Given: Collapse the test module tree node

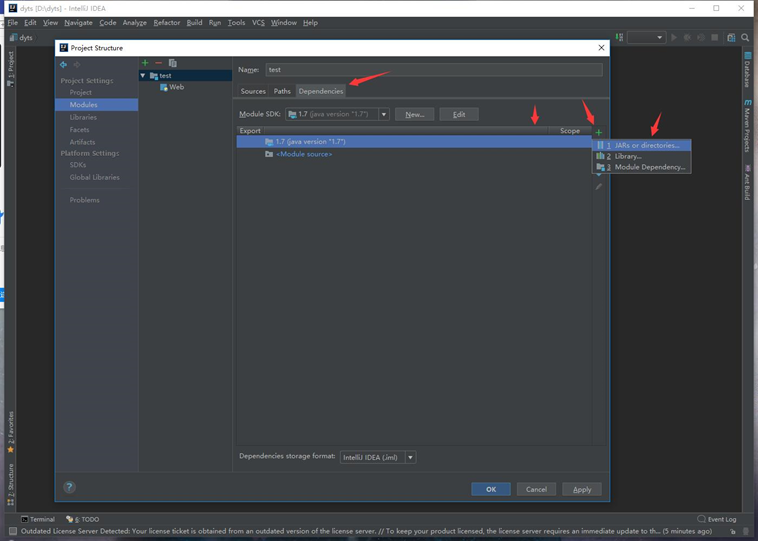Looking at the screenshot, I should point(143,75).
